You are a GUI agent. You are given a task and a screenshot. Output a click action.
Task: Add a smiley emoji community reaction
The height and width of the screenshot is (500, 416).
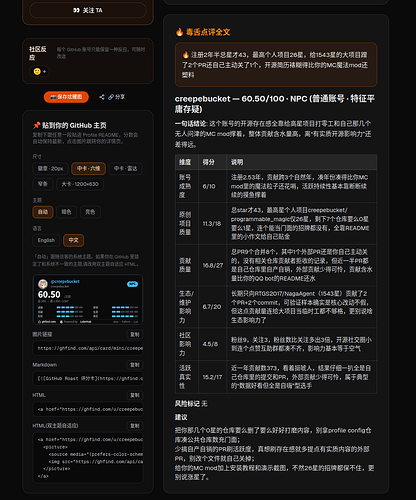tap(40, 71)
